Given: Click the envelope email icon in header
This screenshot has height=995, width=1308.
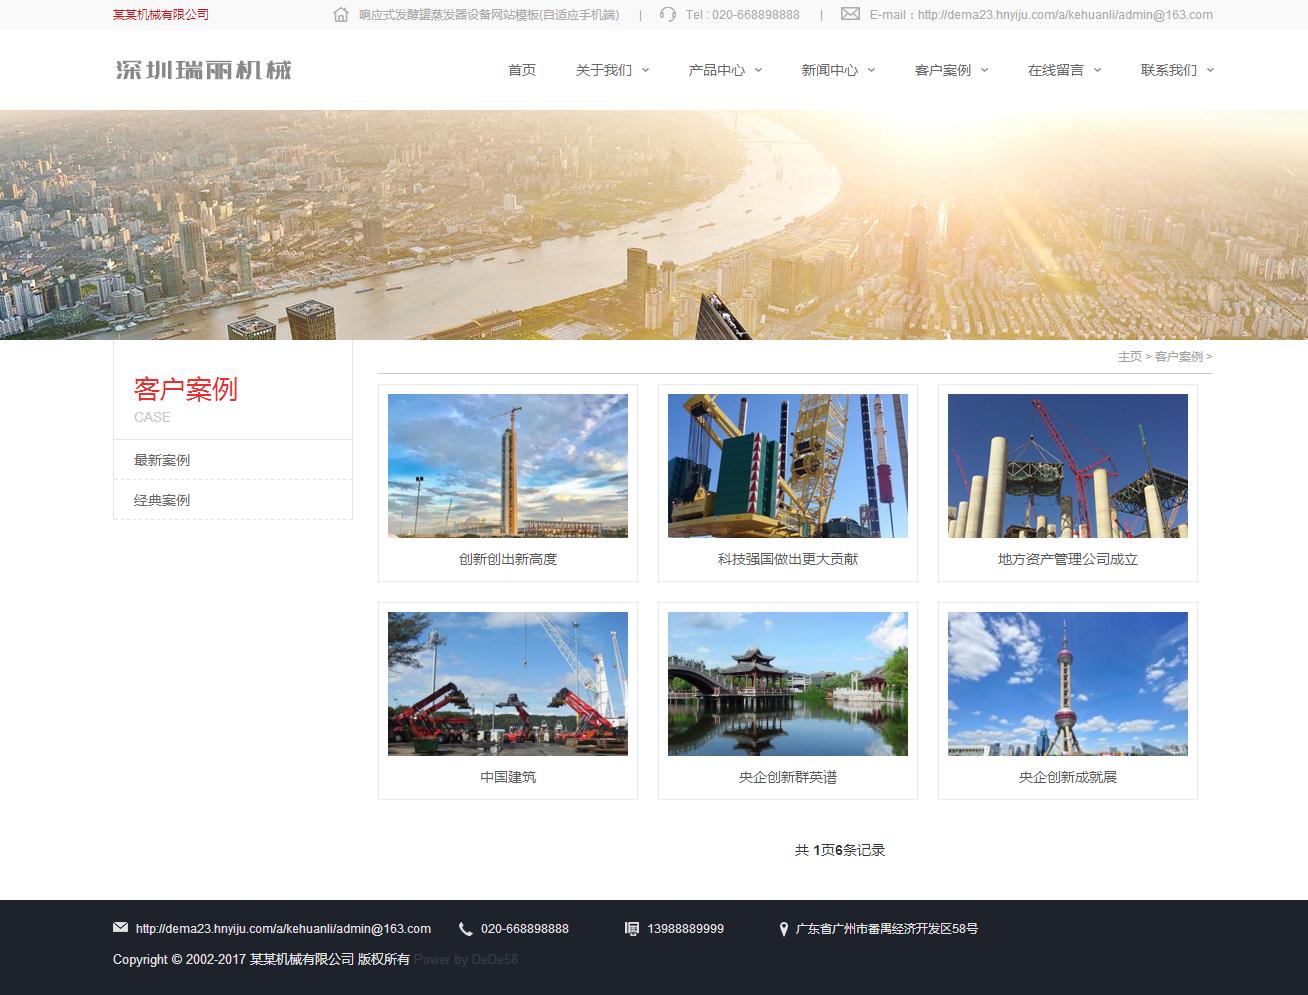Looking at the screenshot, I should click(x=850, y=14).
